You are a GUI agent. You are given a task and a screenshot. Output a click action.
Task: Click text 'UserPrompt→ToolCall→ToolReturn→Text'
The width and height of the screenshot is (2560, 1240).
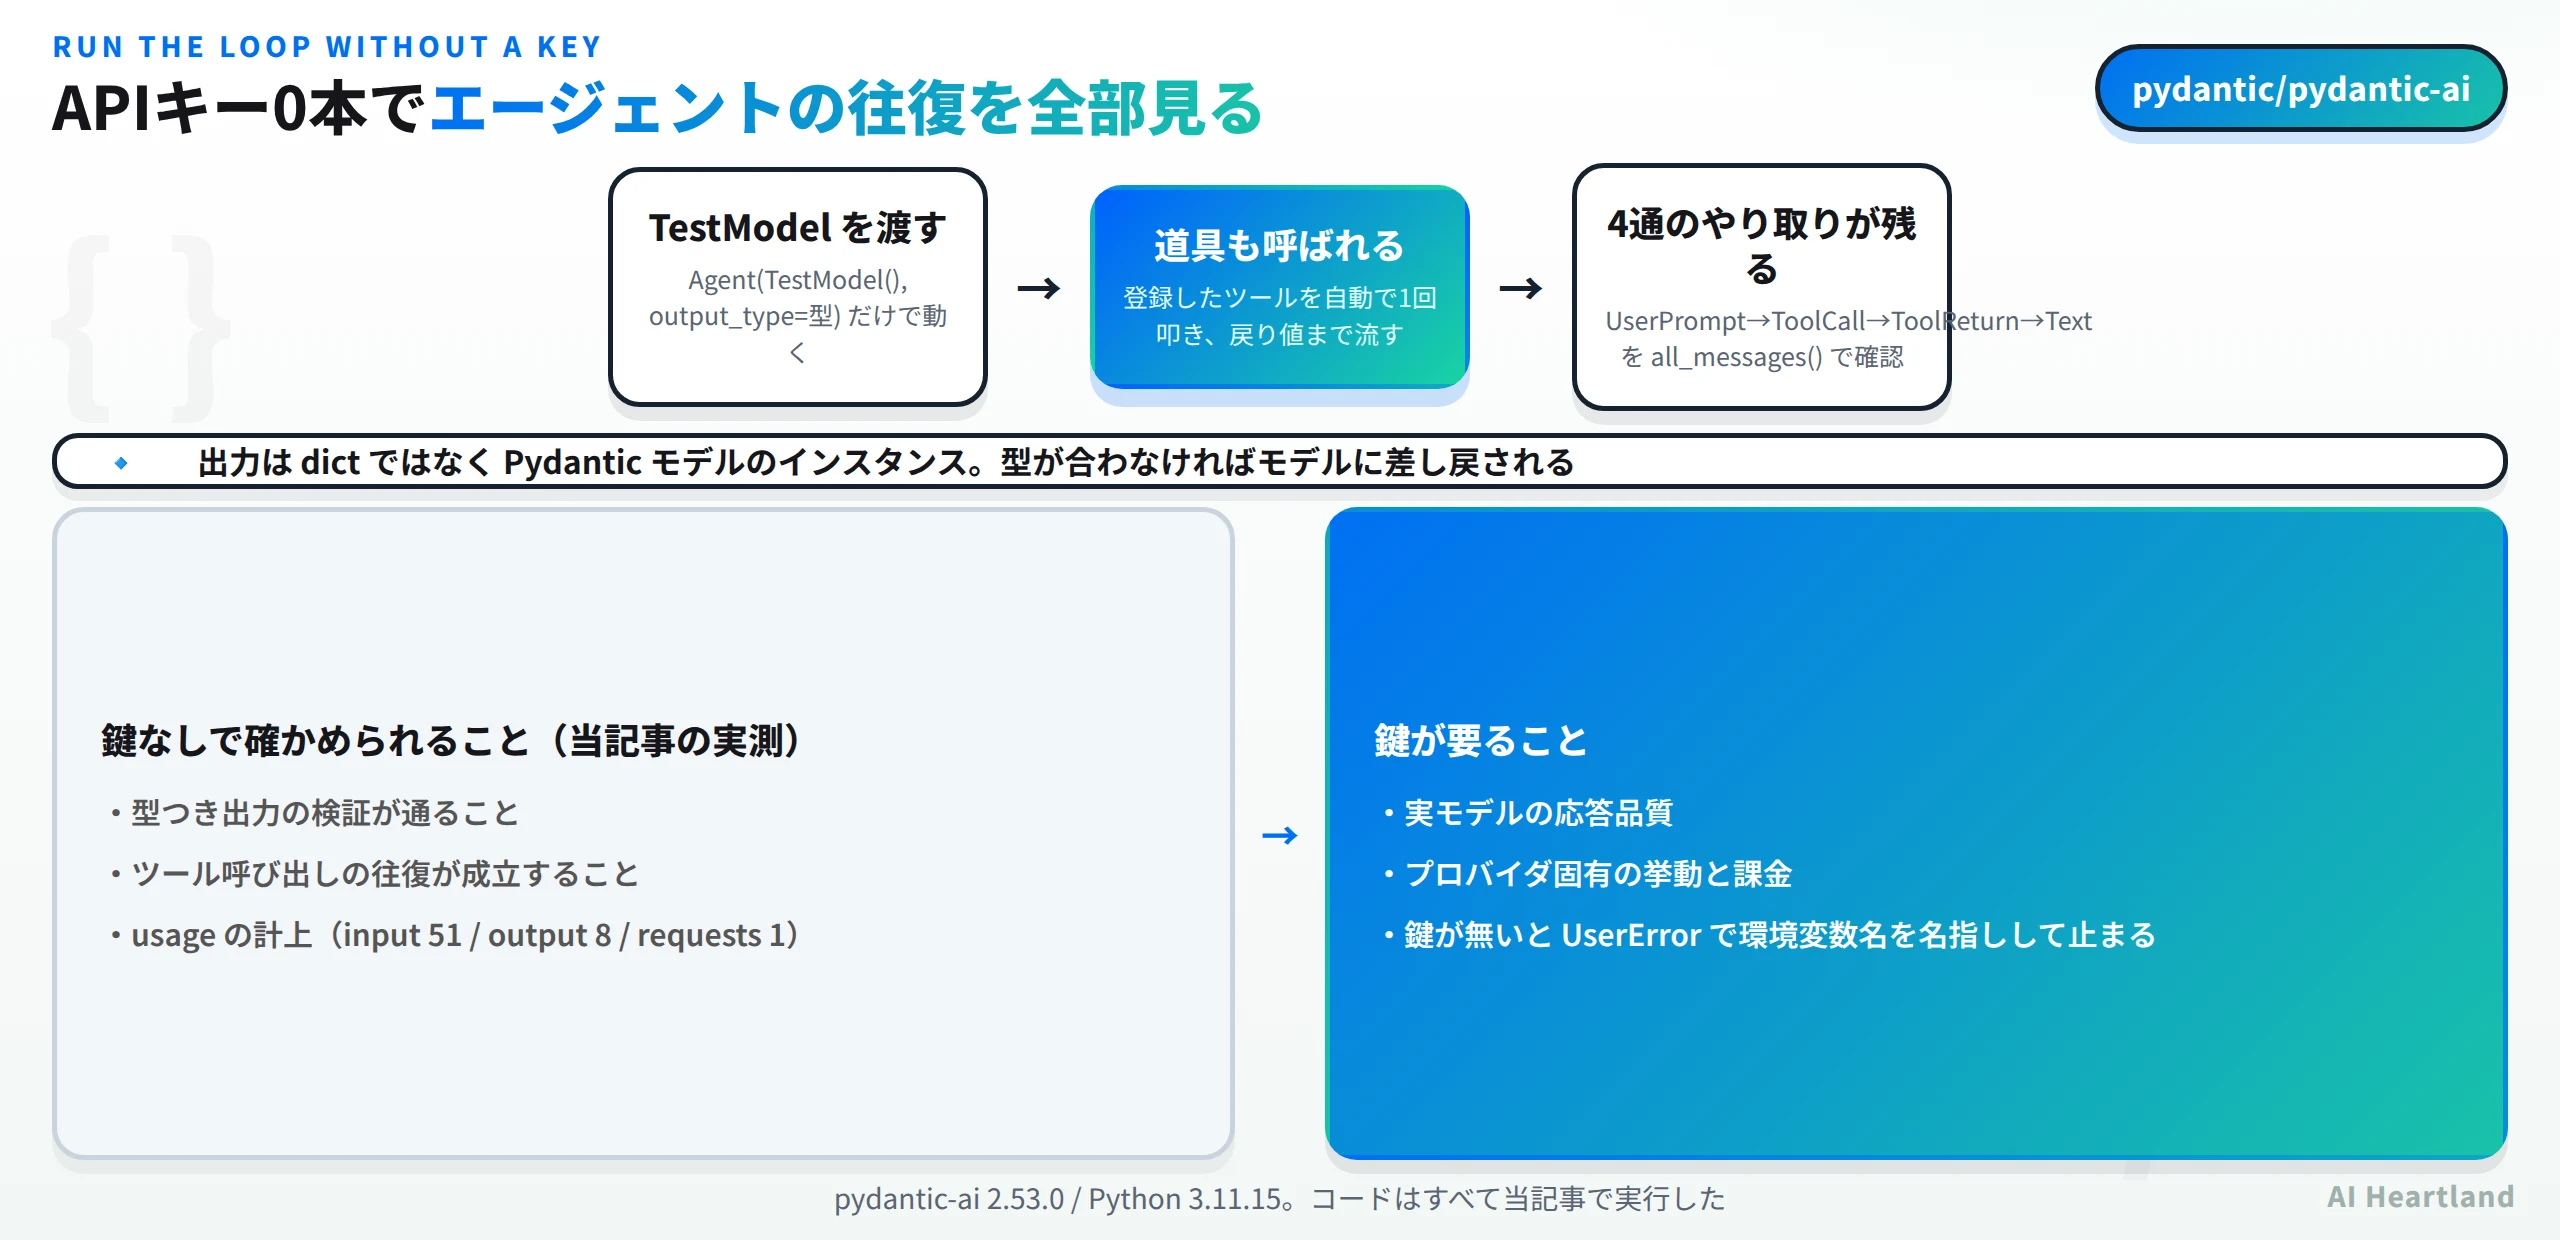(x=1848, y=321)
